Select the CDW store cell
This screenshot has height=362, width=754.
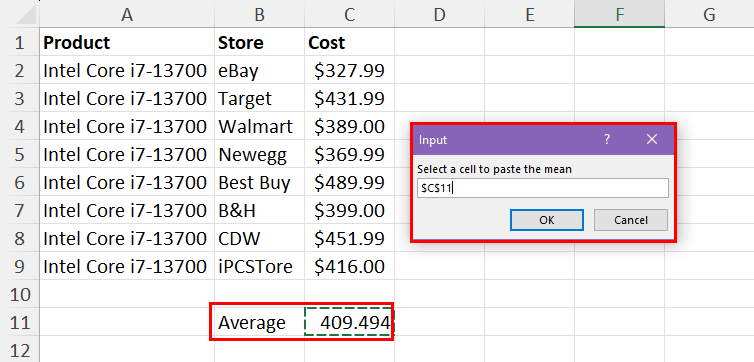tap(259, 238)
